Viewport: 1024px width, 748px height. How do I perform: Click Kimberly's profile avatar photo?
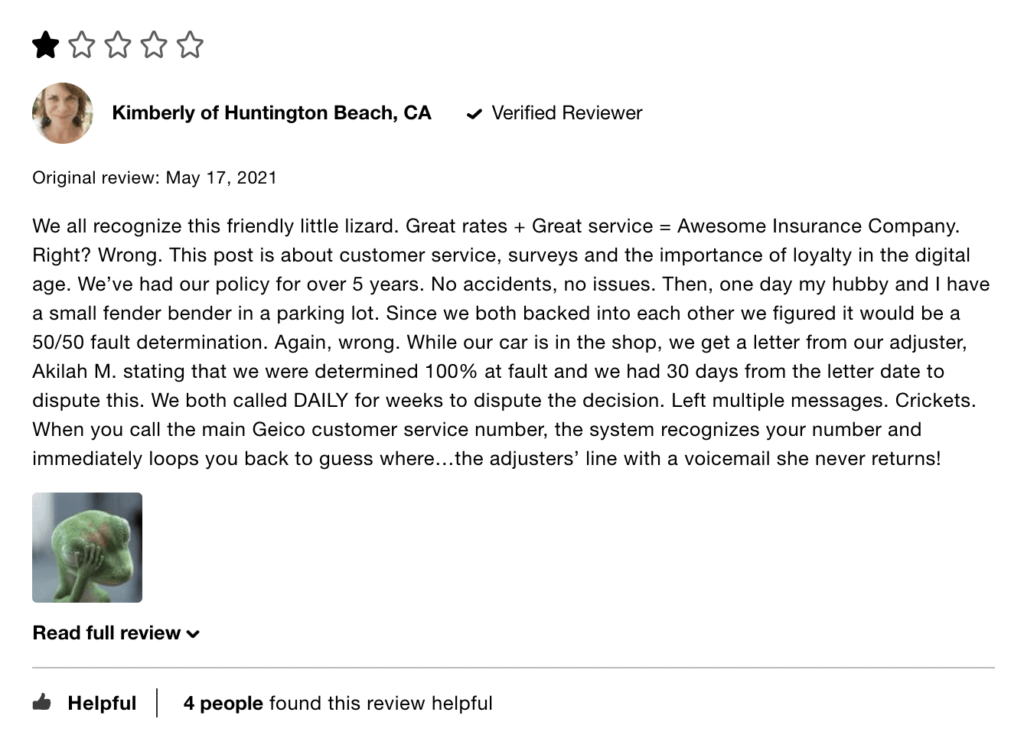[x=63, y=113]
